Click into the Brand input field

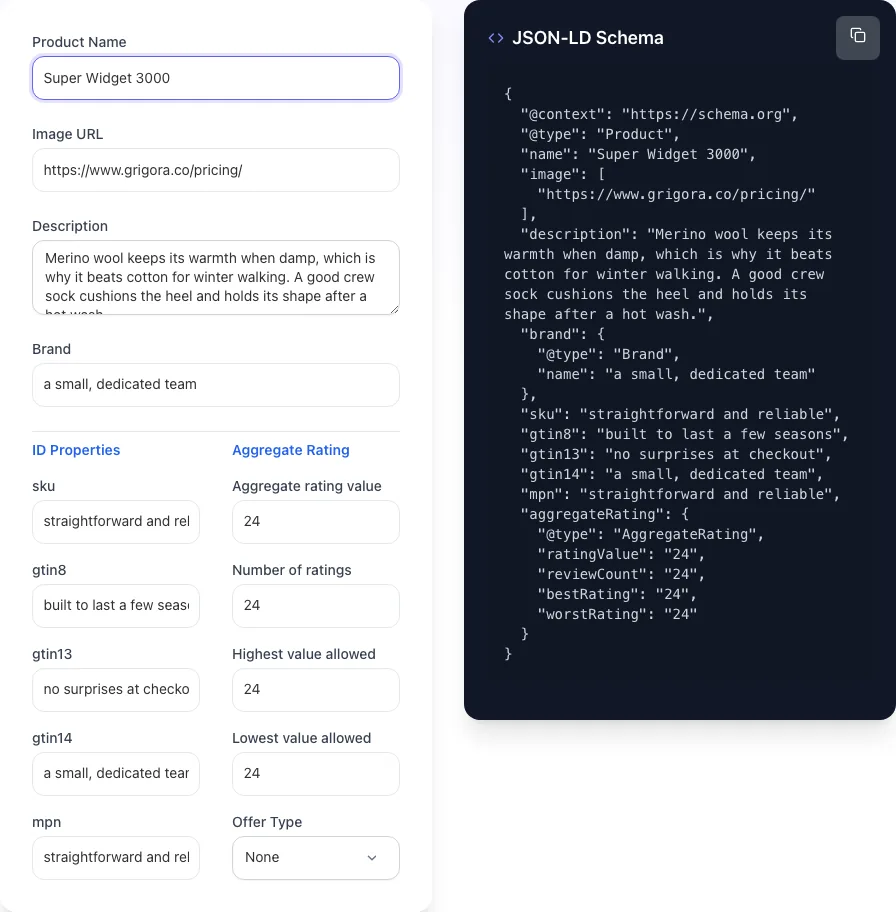[216, 384]
